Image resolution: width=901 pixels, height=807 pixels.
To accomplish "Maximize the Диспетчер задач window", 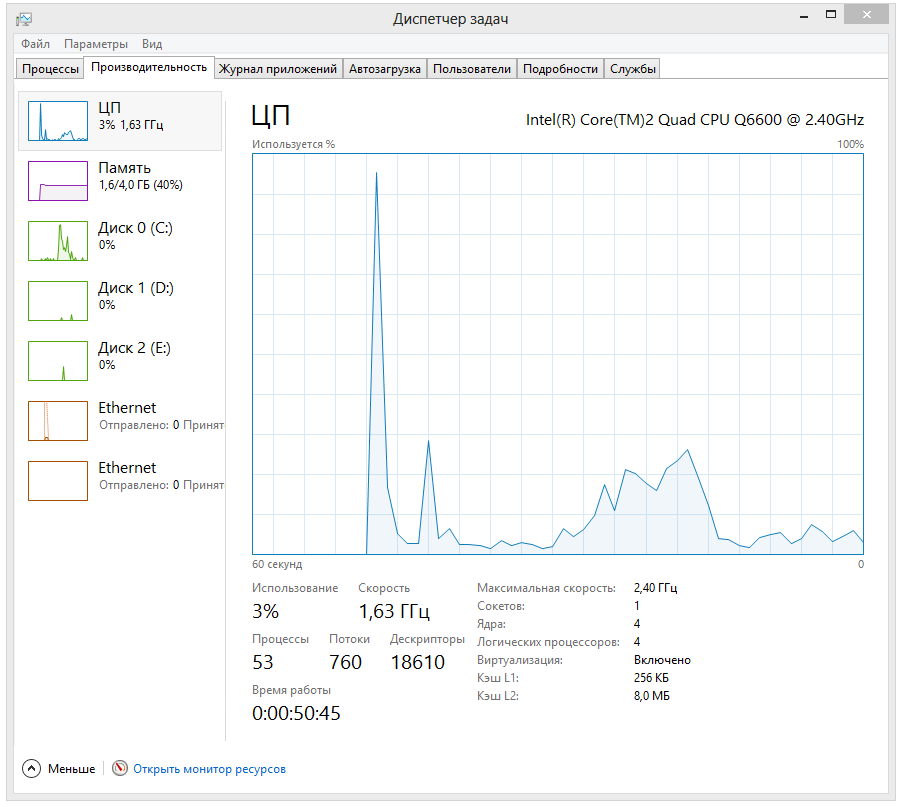I will [x=831, y=15].
